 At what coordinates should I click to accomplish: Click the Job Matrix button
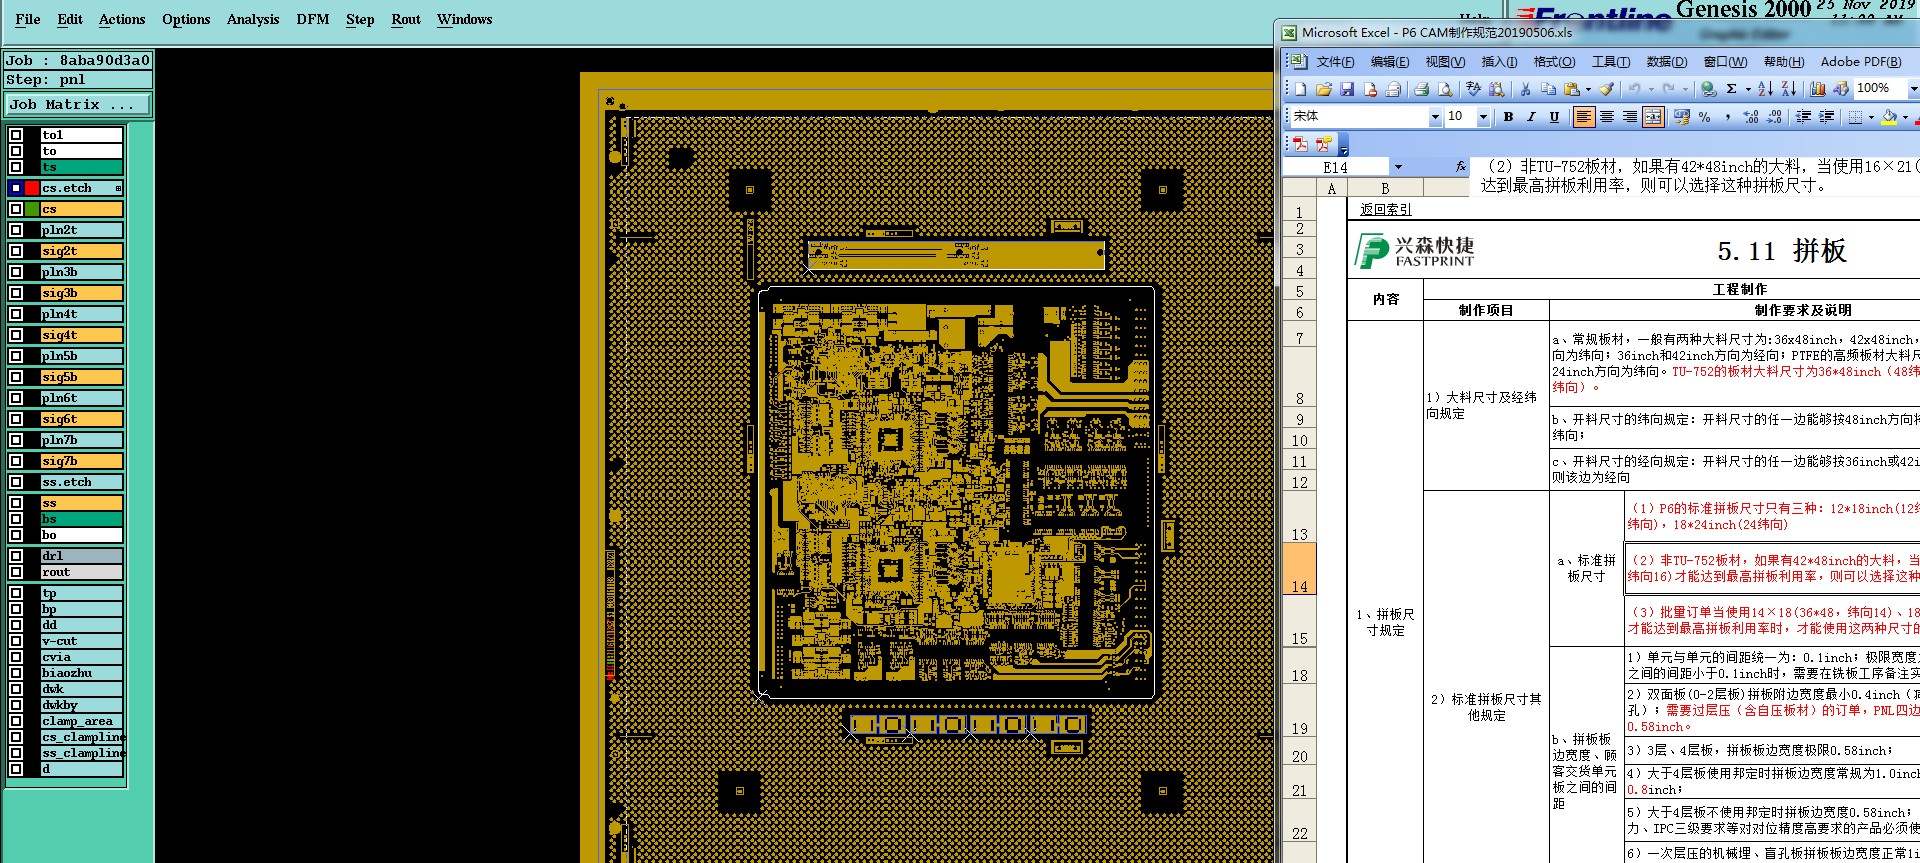pos(78,104)
